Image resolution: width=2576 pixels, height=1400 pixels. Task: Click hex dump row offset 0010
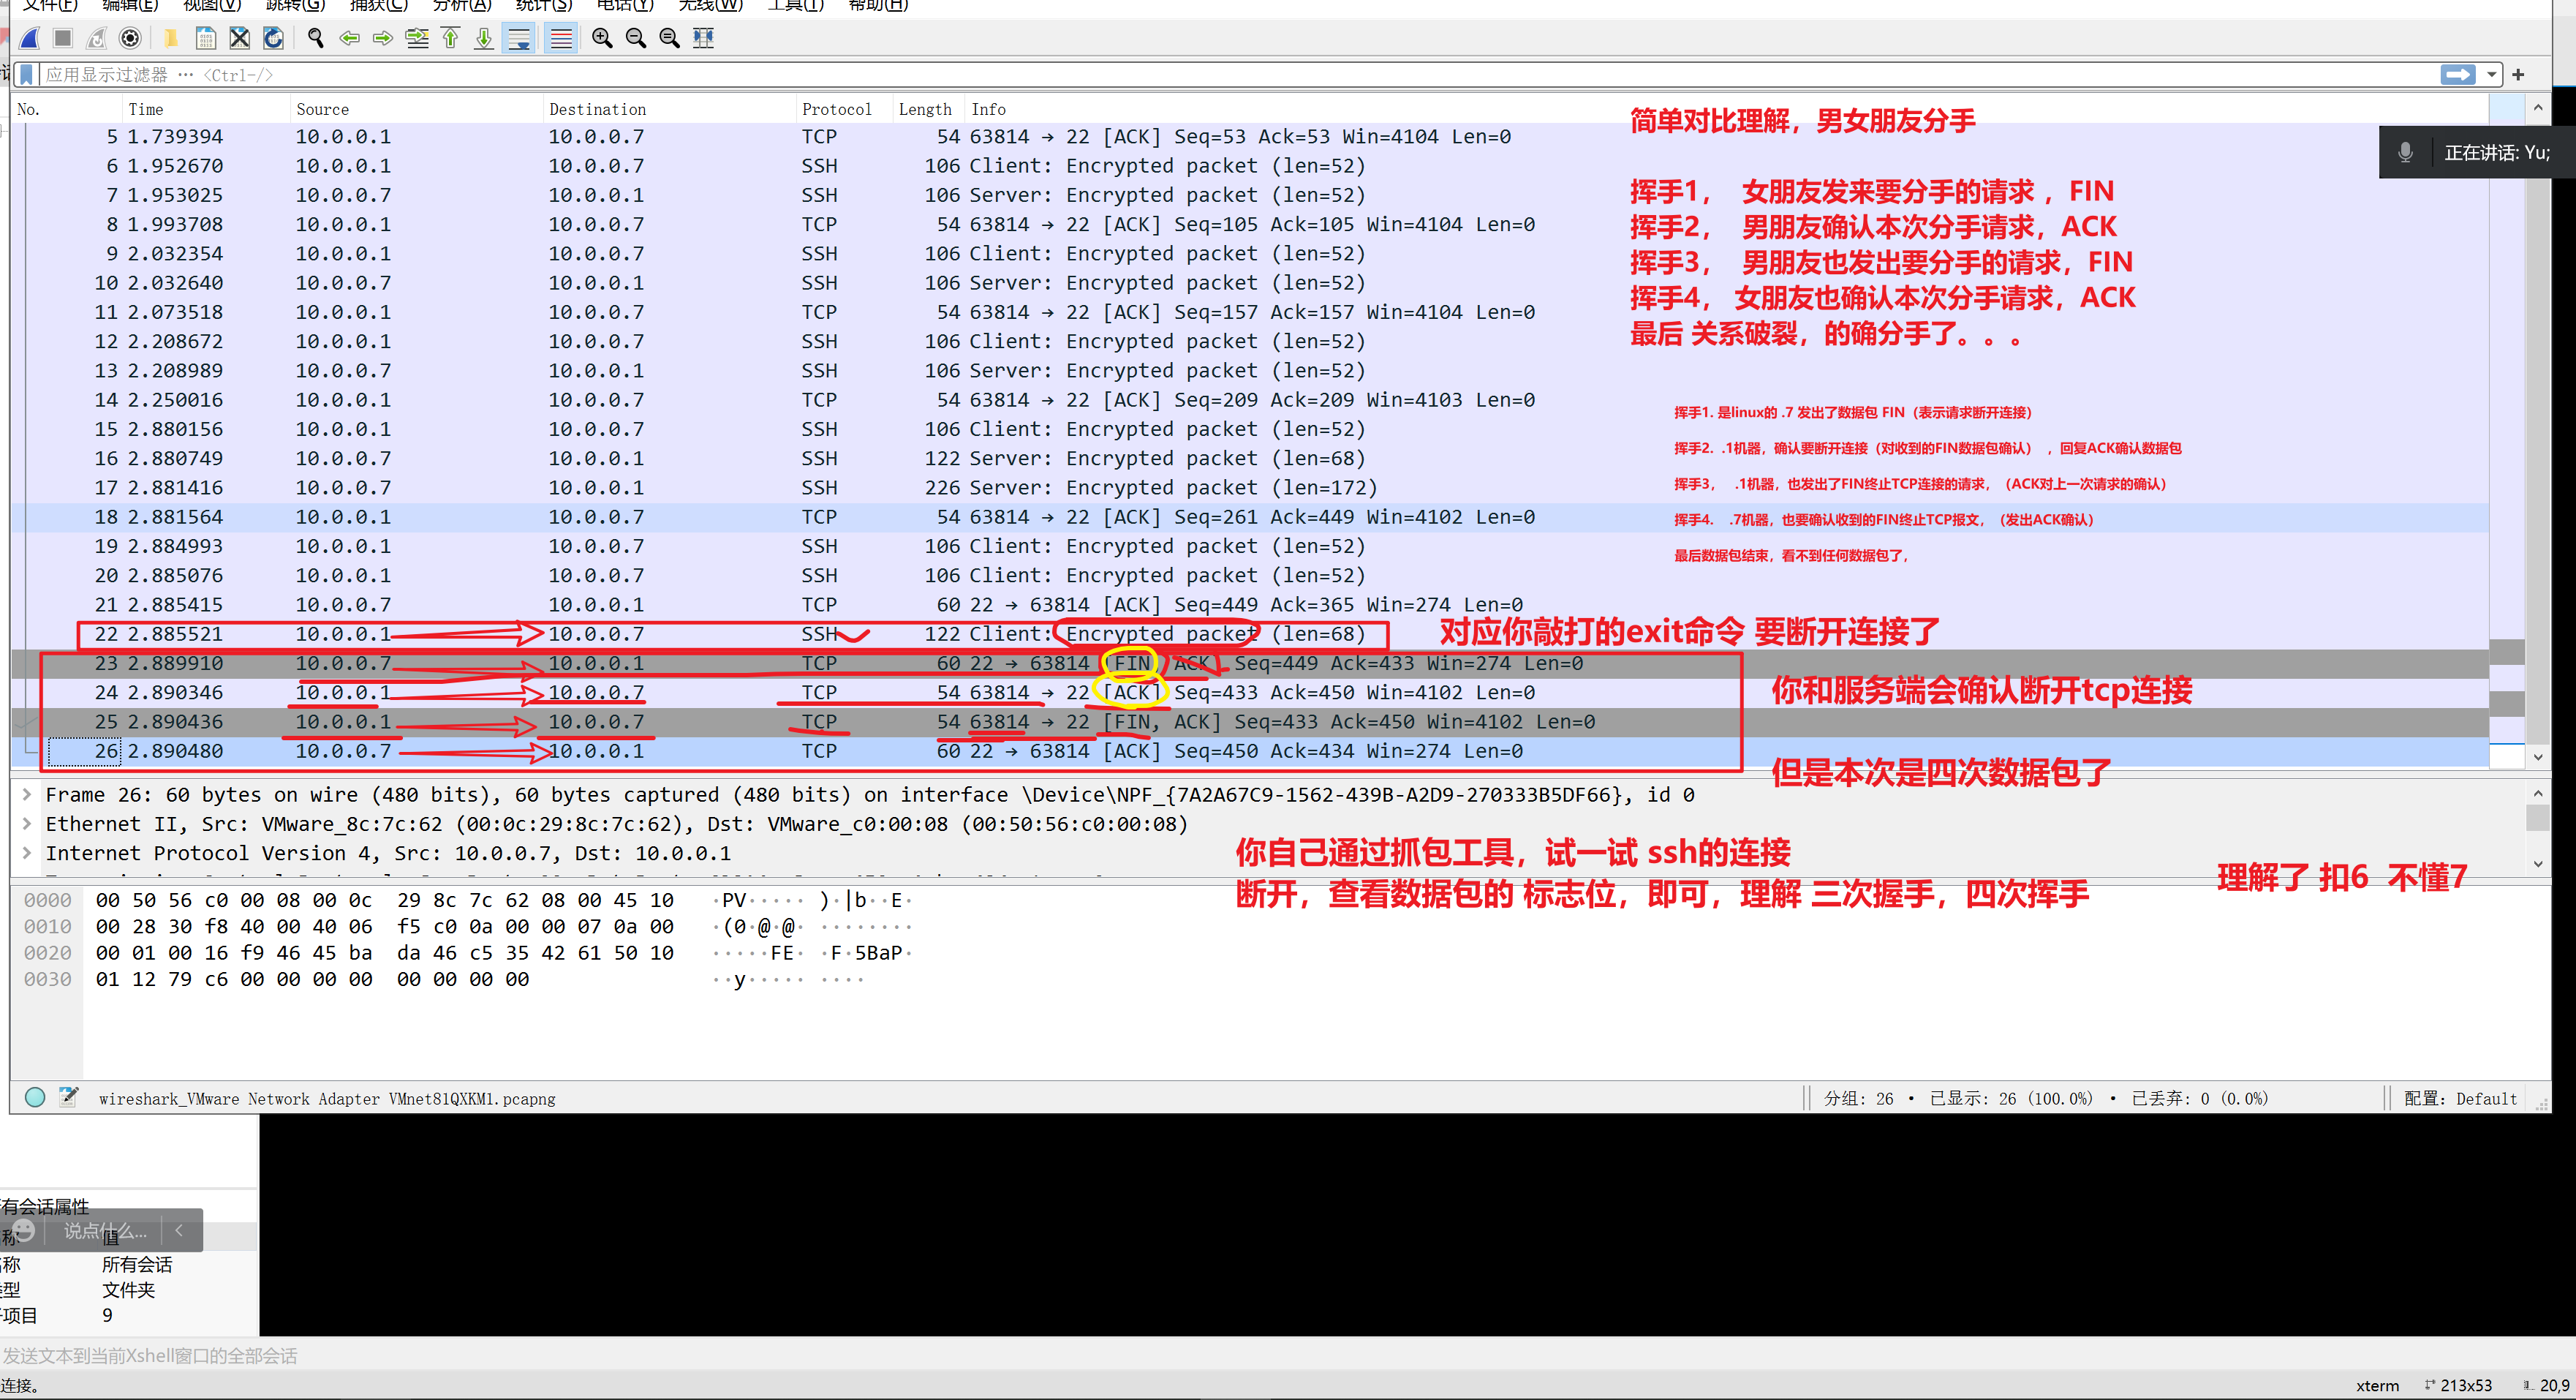tap(48, 926)
